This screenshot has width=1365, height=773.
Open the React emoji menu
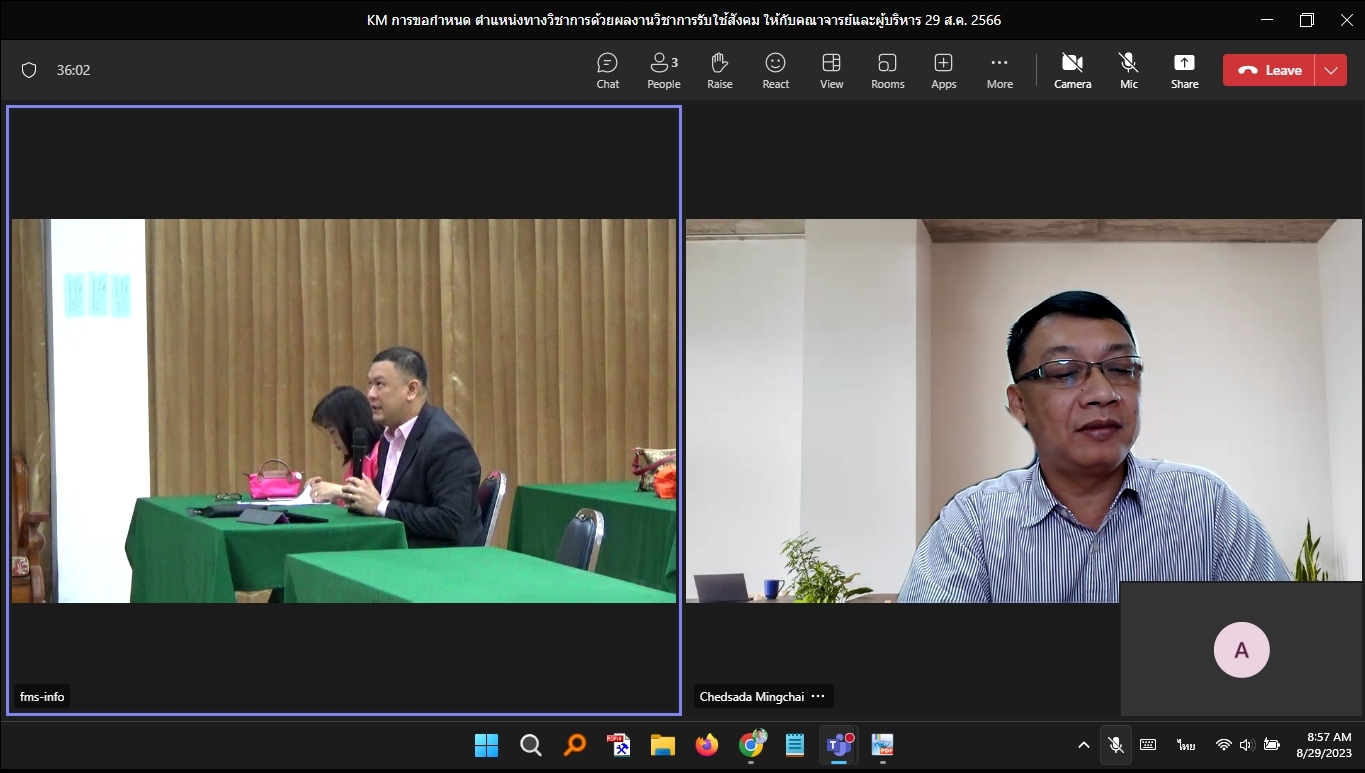pyautogui.click(x=775, y=70)
